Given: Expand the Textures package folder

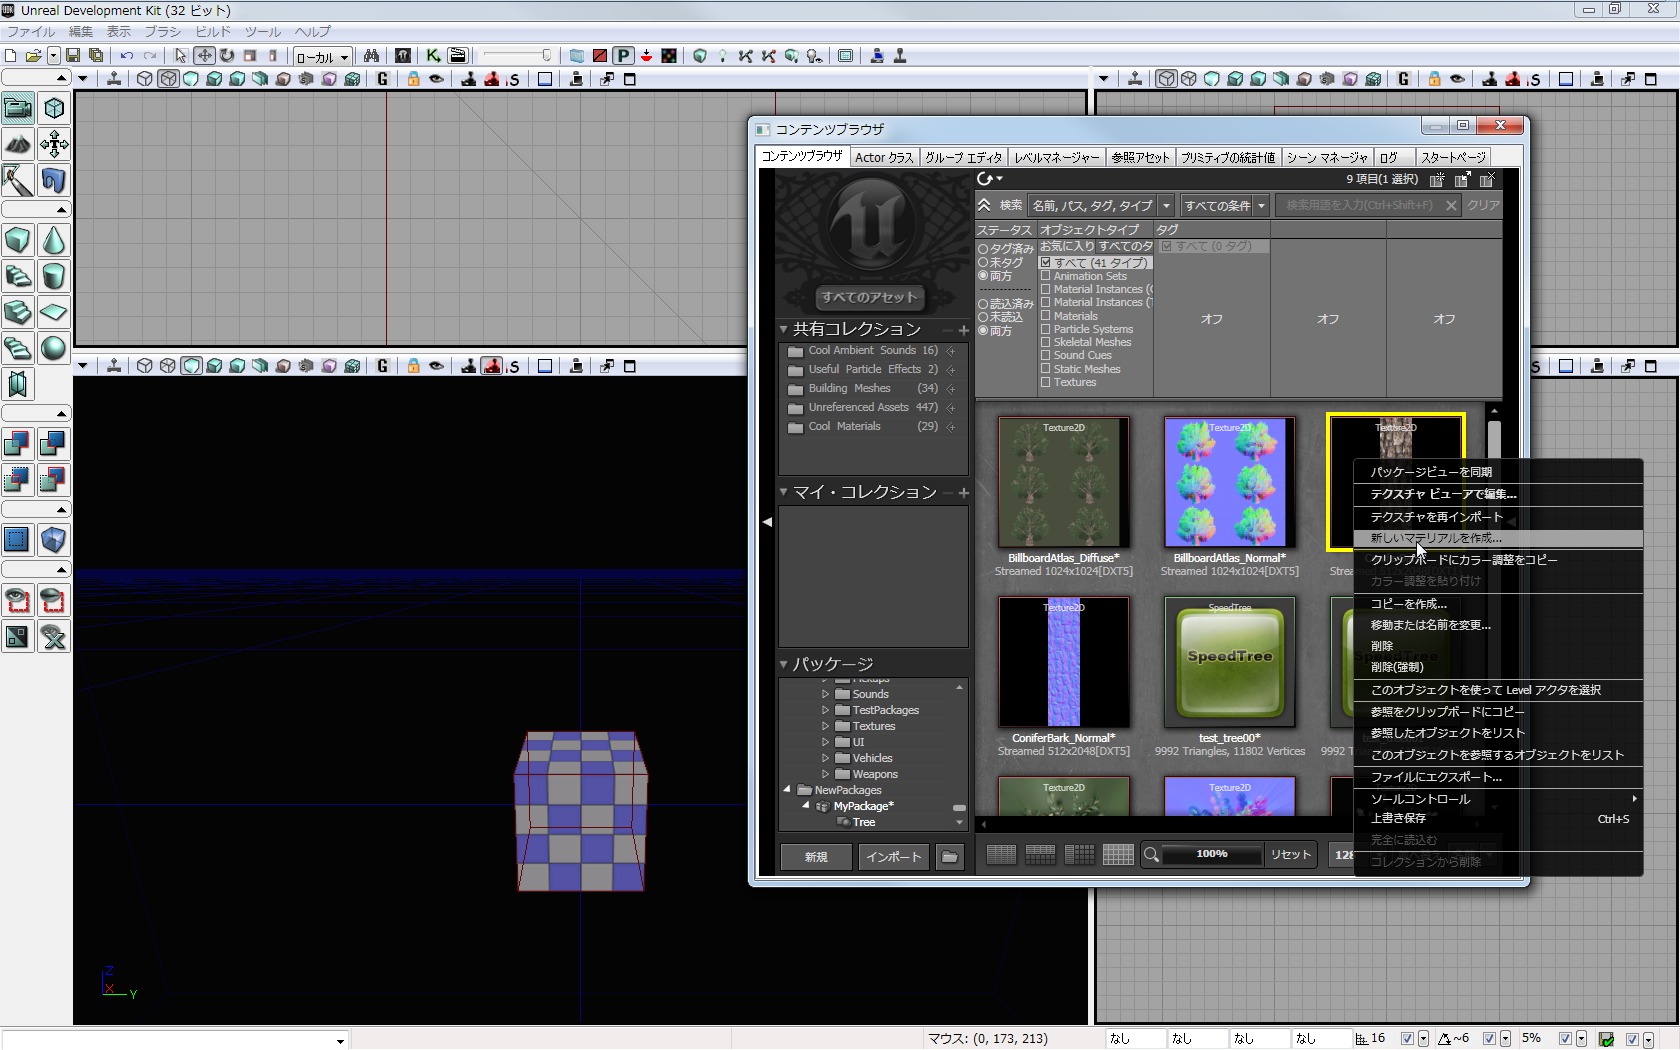Looking at the screenshot, I should point(826,726).
